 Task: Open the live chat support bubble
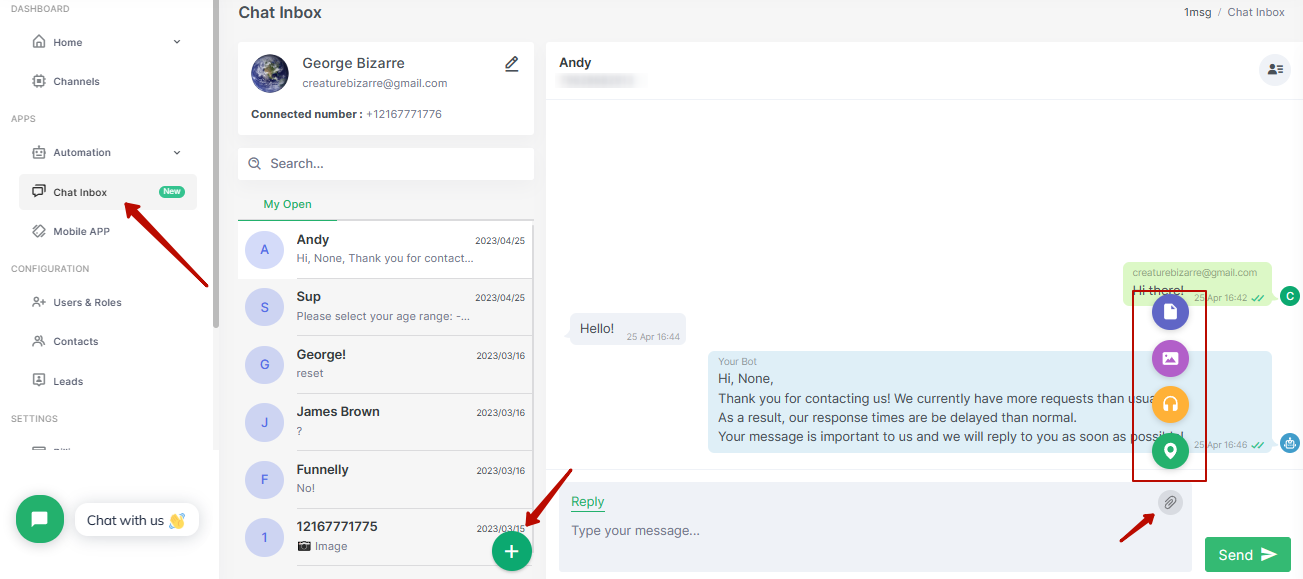point(40,519)
